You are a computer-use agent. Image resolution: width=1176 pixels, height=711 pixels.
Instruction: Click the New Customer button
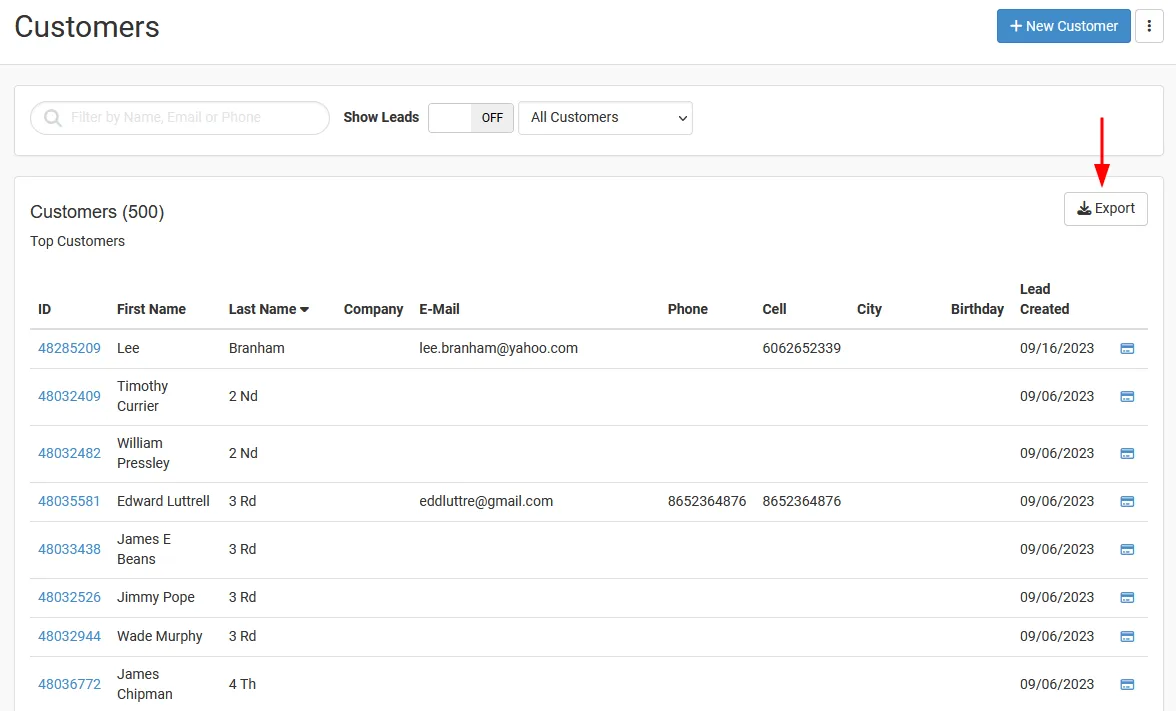[1064, 26]
